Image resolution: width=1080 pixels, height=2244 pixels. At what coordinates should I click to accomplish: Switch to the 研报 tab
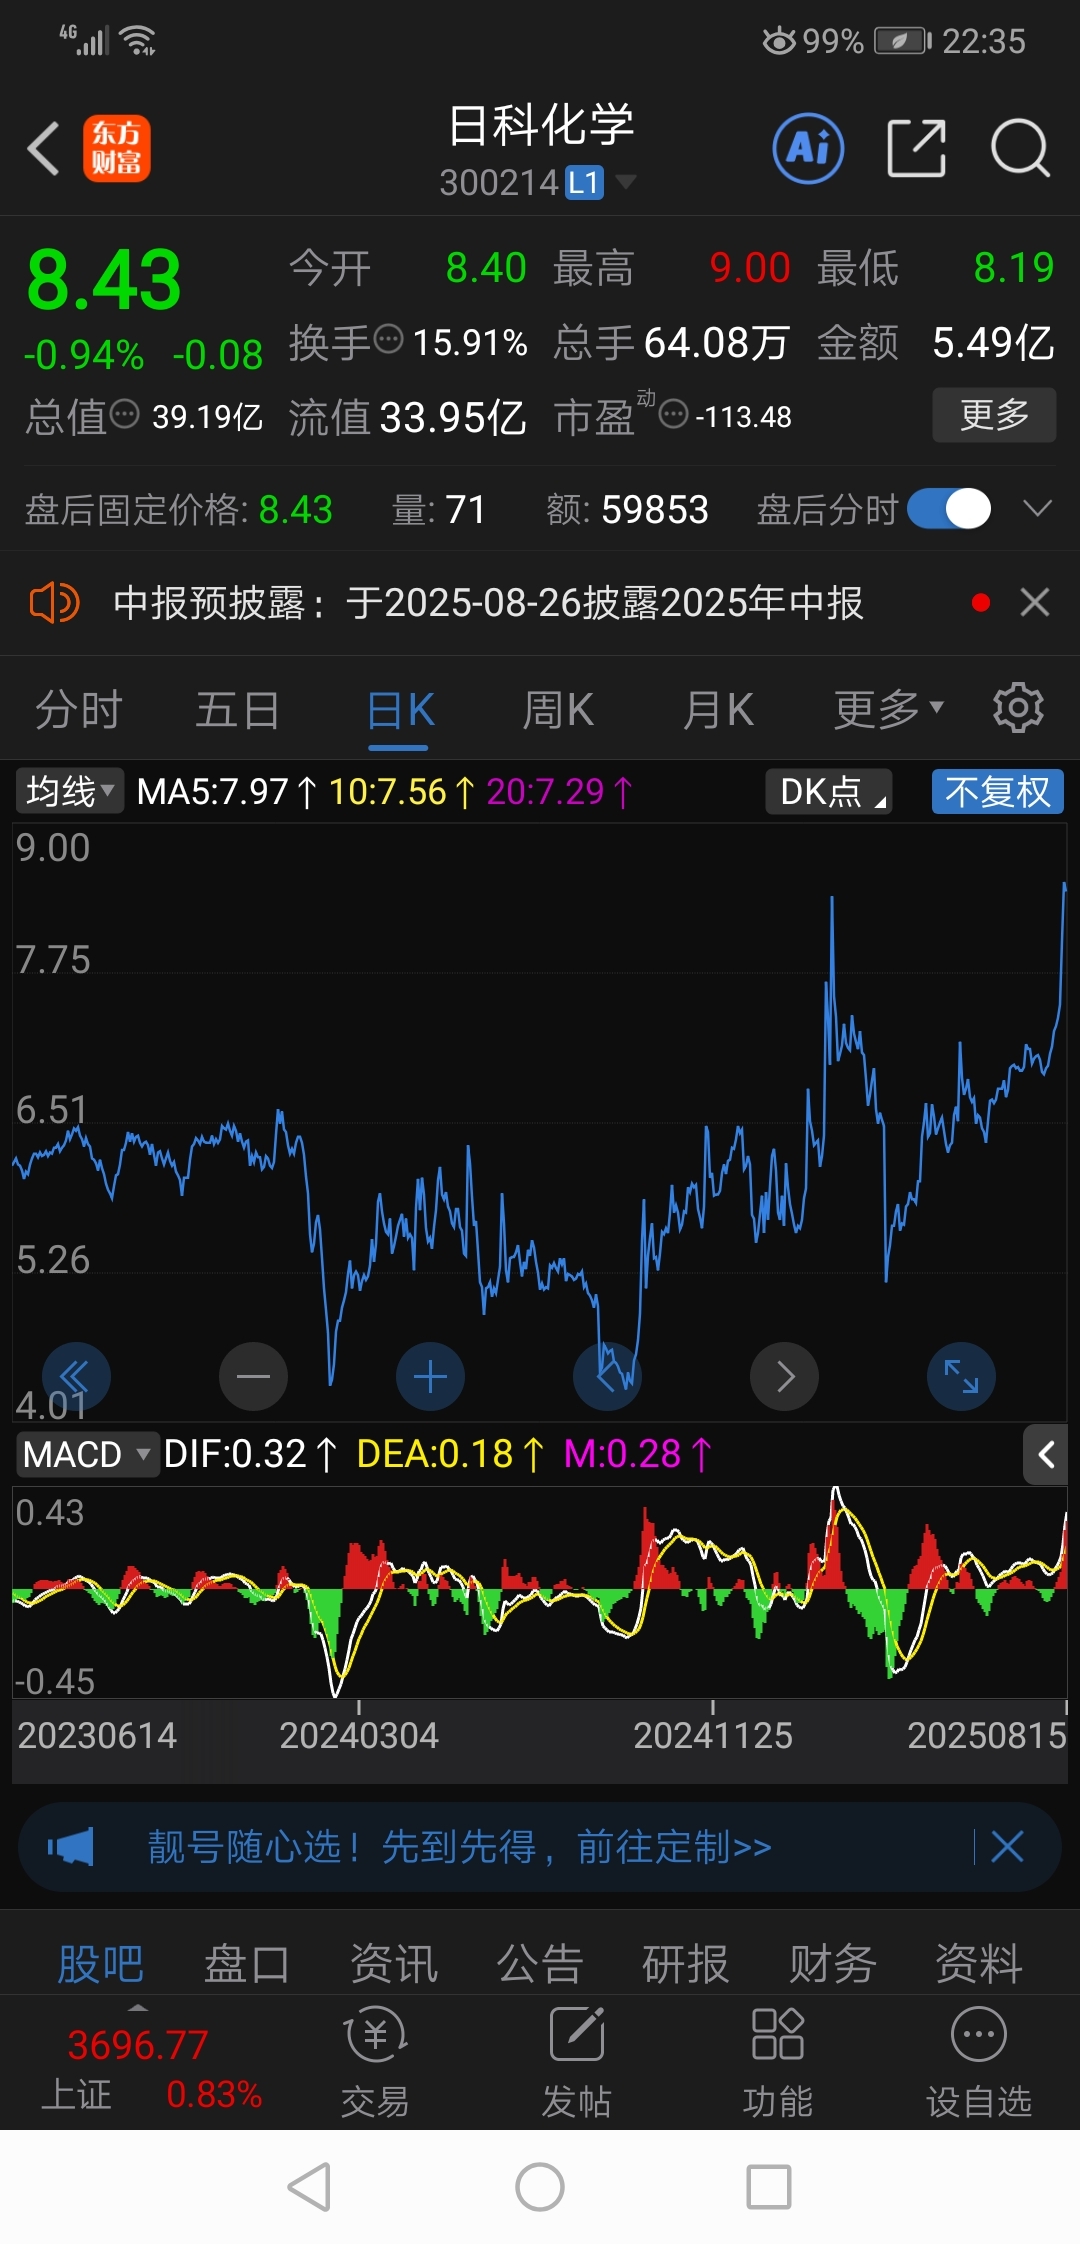coord(686,1964)
